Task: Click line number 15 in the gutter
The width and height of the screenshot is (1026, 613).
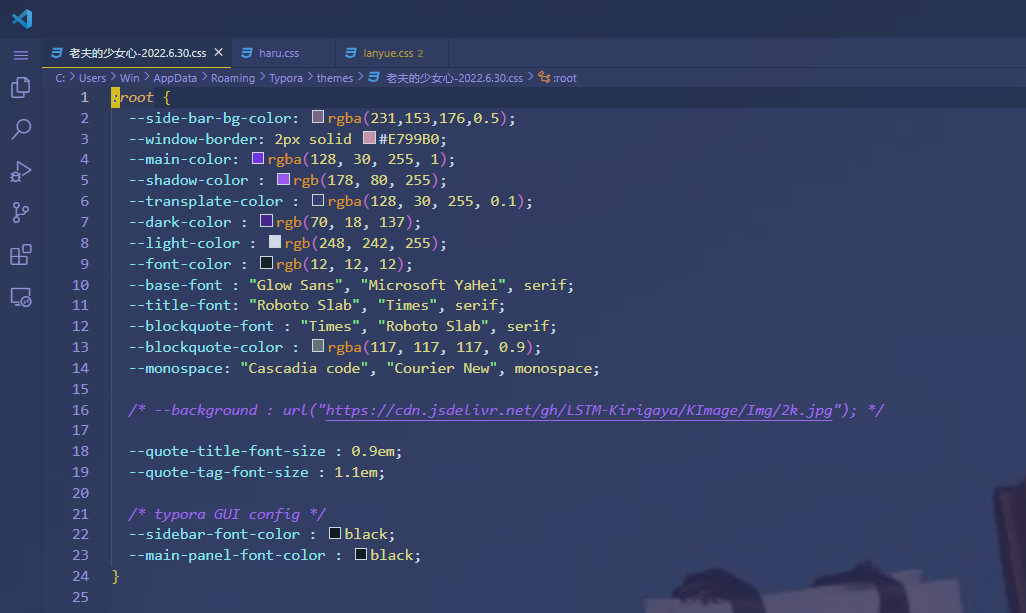Action: coord(80,389)
